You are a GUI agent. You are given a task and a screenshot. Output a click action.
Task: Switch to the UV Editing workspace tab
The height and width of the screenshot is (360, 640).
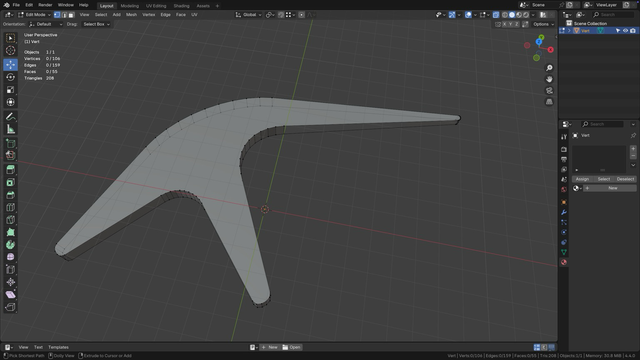click(156, 6)
